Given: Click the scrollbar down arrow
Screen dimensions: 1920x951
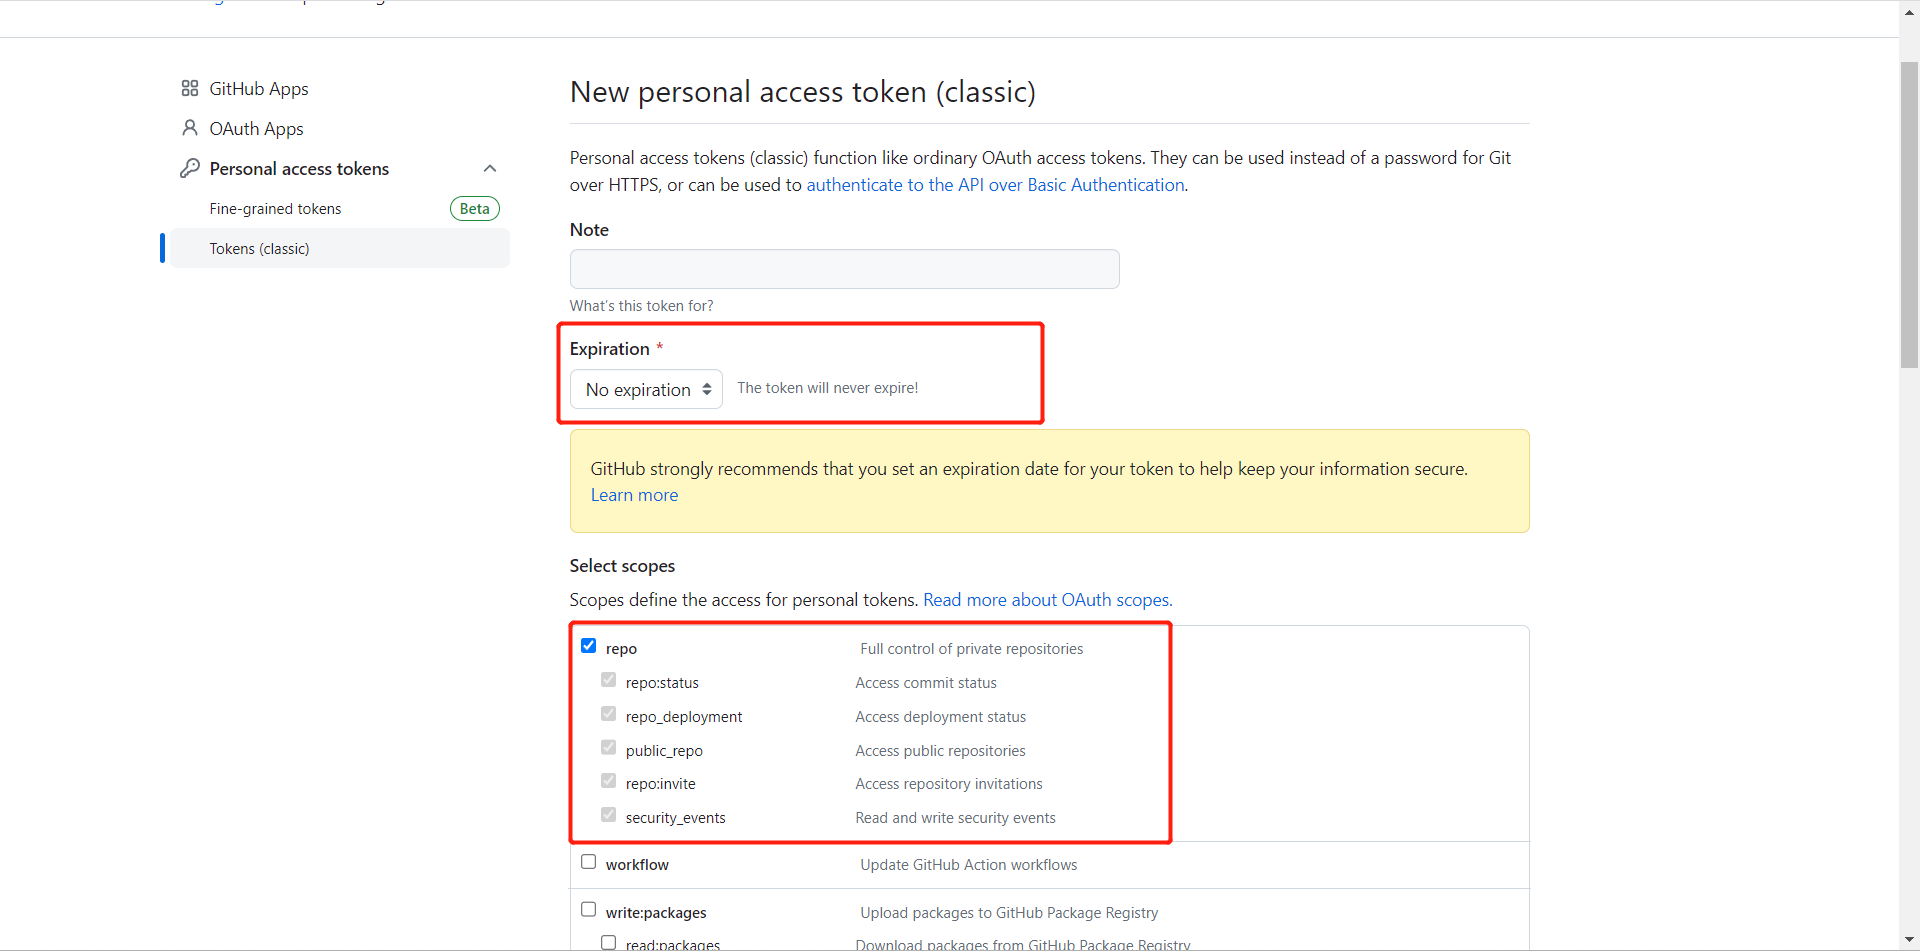Looking at the screenshot, I should click(1909, 941).
